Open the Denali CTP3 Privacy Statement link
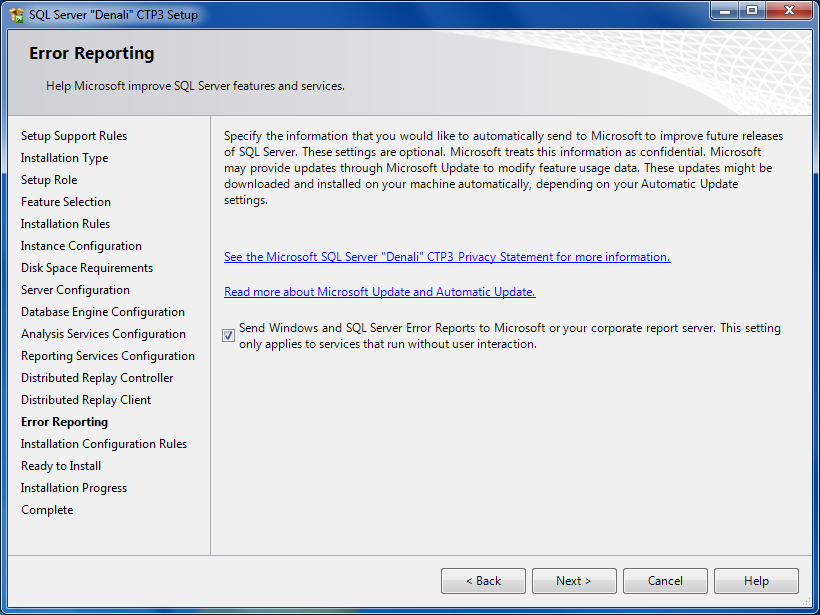820x615 pixels. point(447,257)
